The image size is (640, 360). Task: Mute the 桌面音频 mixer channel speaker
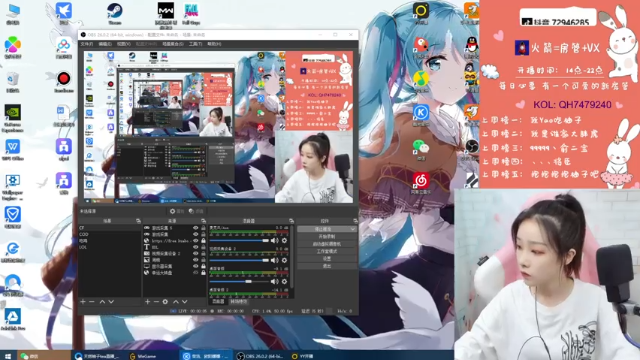[x=275, y=281]
